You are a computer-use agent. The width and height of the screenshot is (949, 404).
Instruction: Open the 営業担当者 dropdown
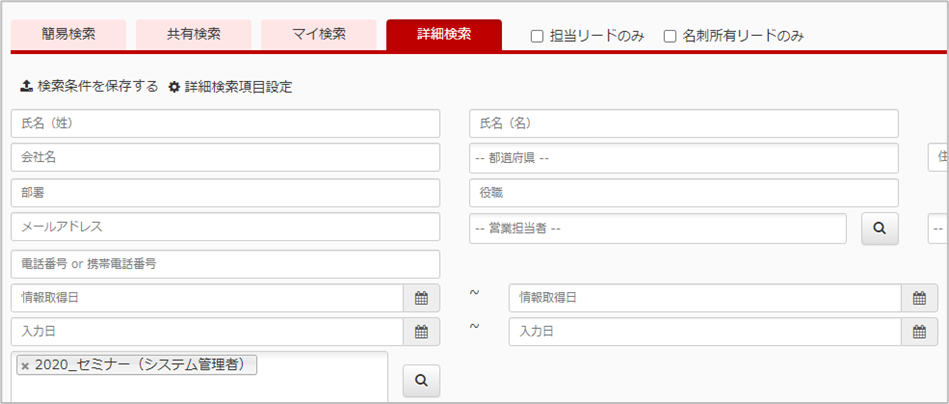coord(658,229)
